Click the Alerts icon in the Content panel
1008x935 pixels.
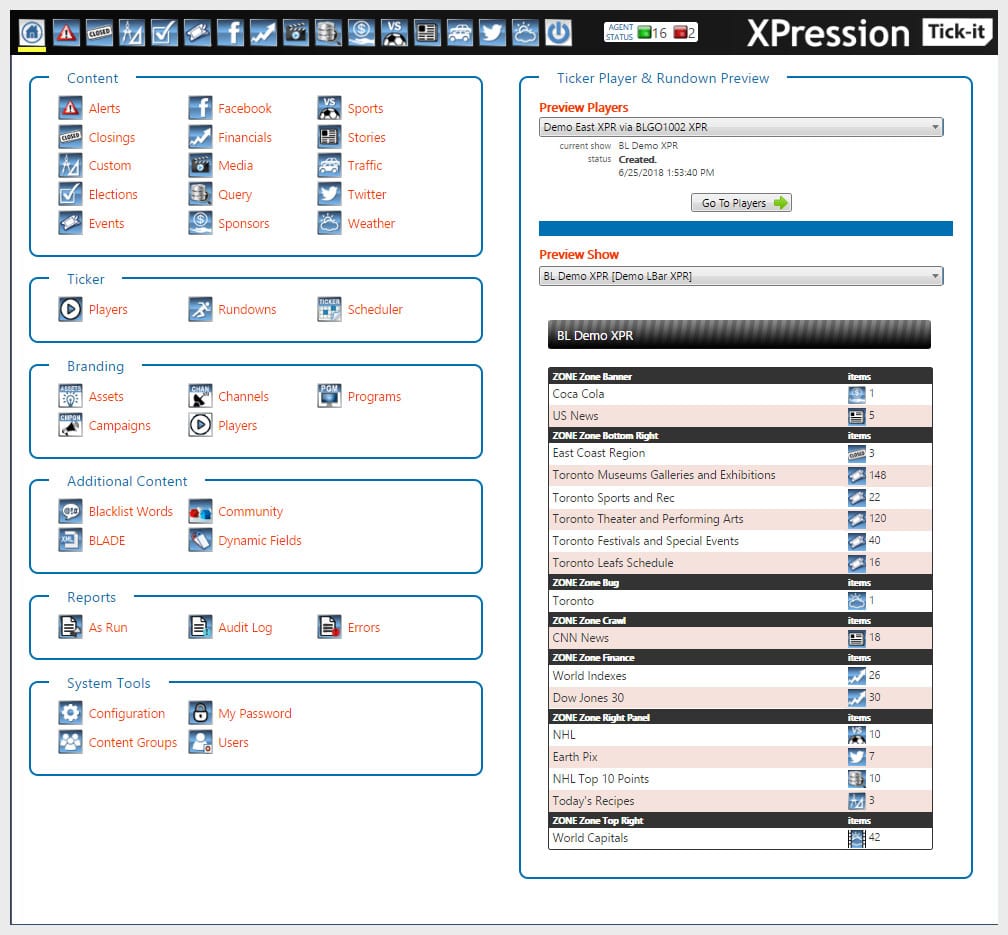point(70,108)
